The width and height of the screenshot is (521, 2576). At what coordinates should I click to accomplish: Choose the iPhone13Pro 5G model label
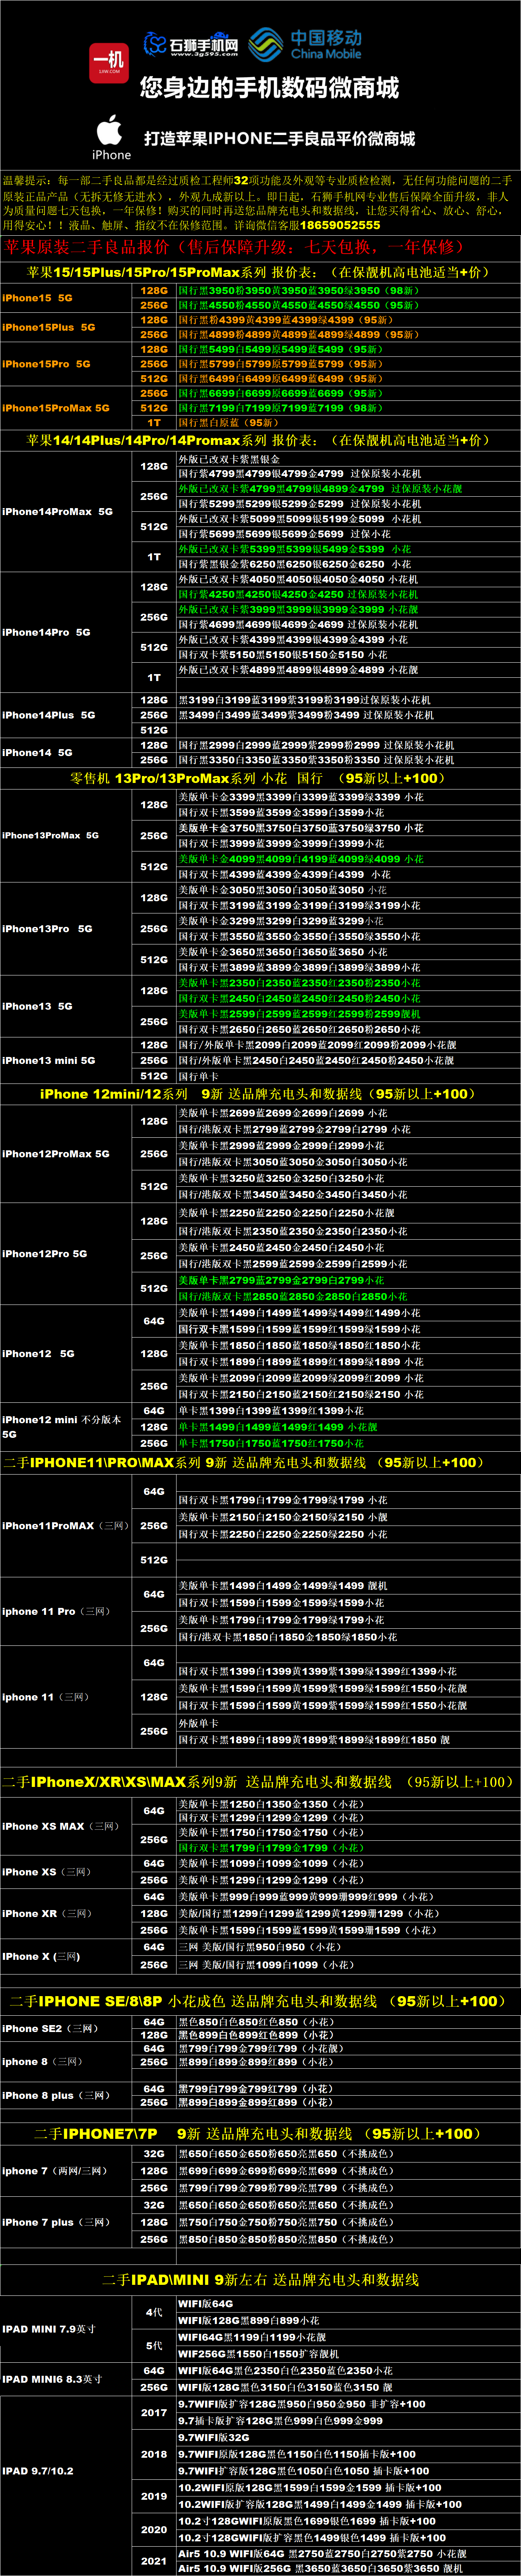pyautogui.click(x=47, y=929)
